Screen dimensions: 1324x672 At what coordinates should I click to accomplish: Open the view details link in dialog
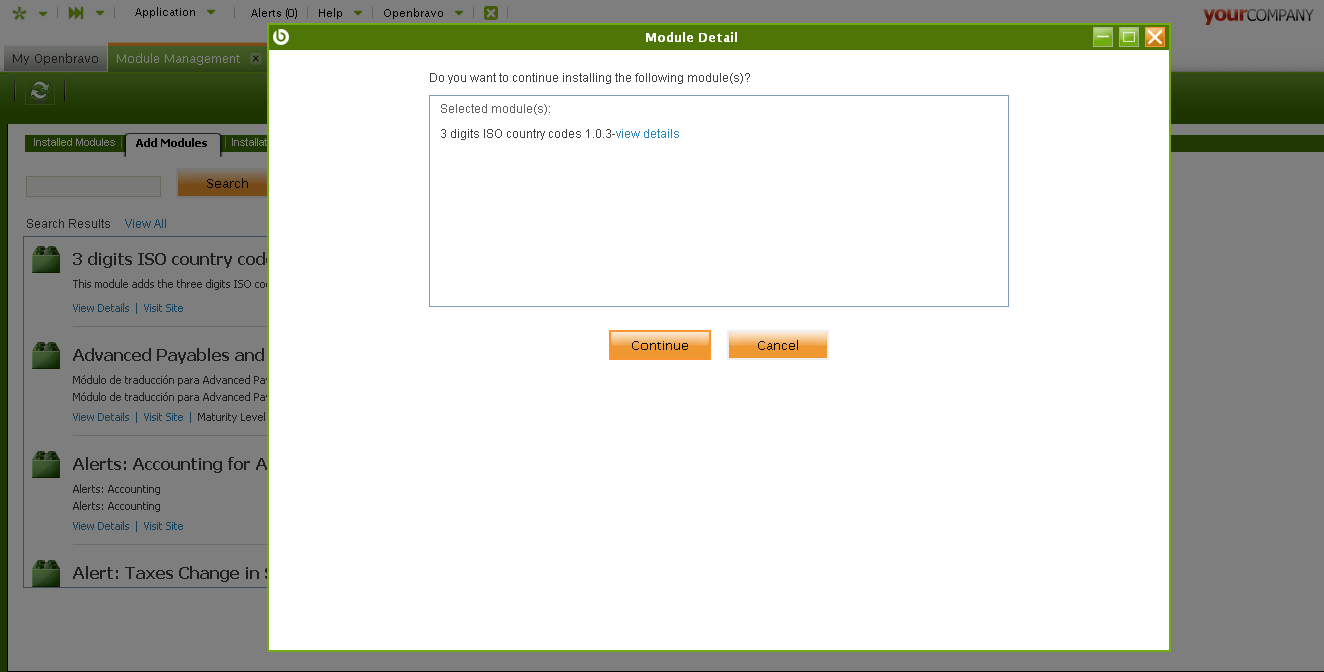(x=647, y=134)
